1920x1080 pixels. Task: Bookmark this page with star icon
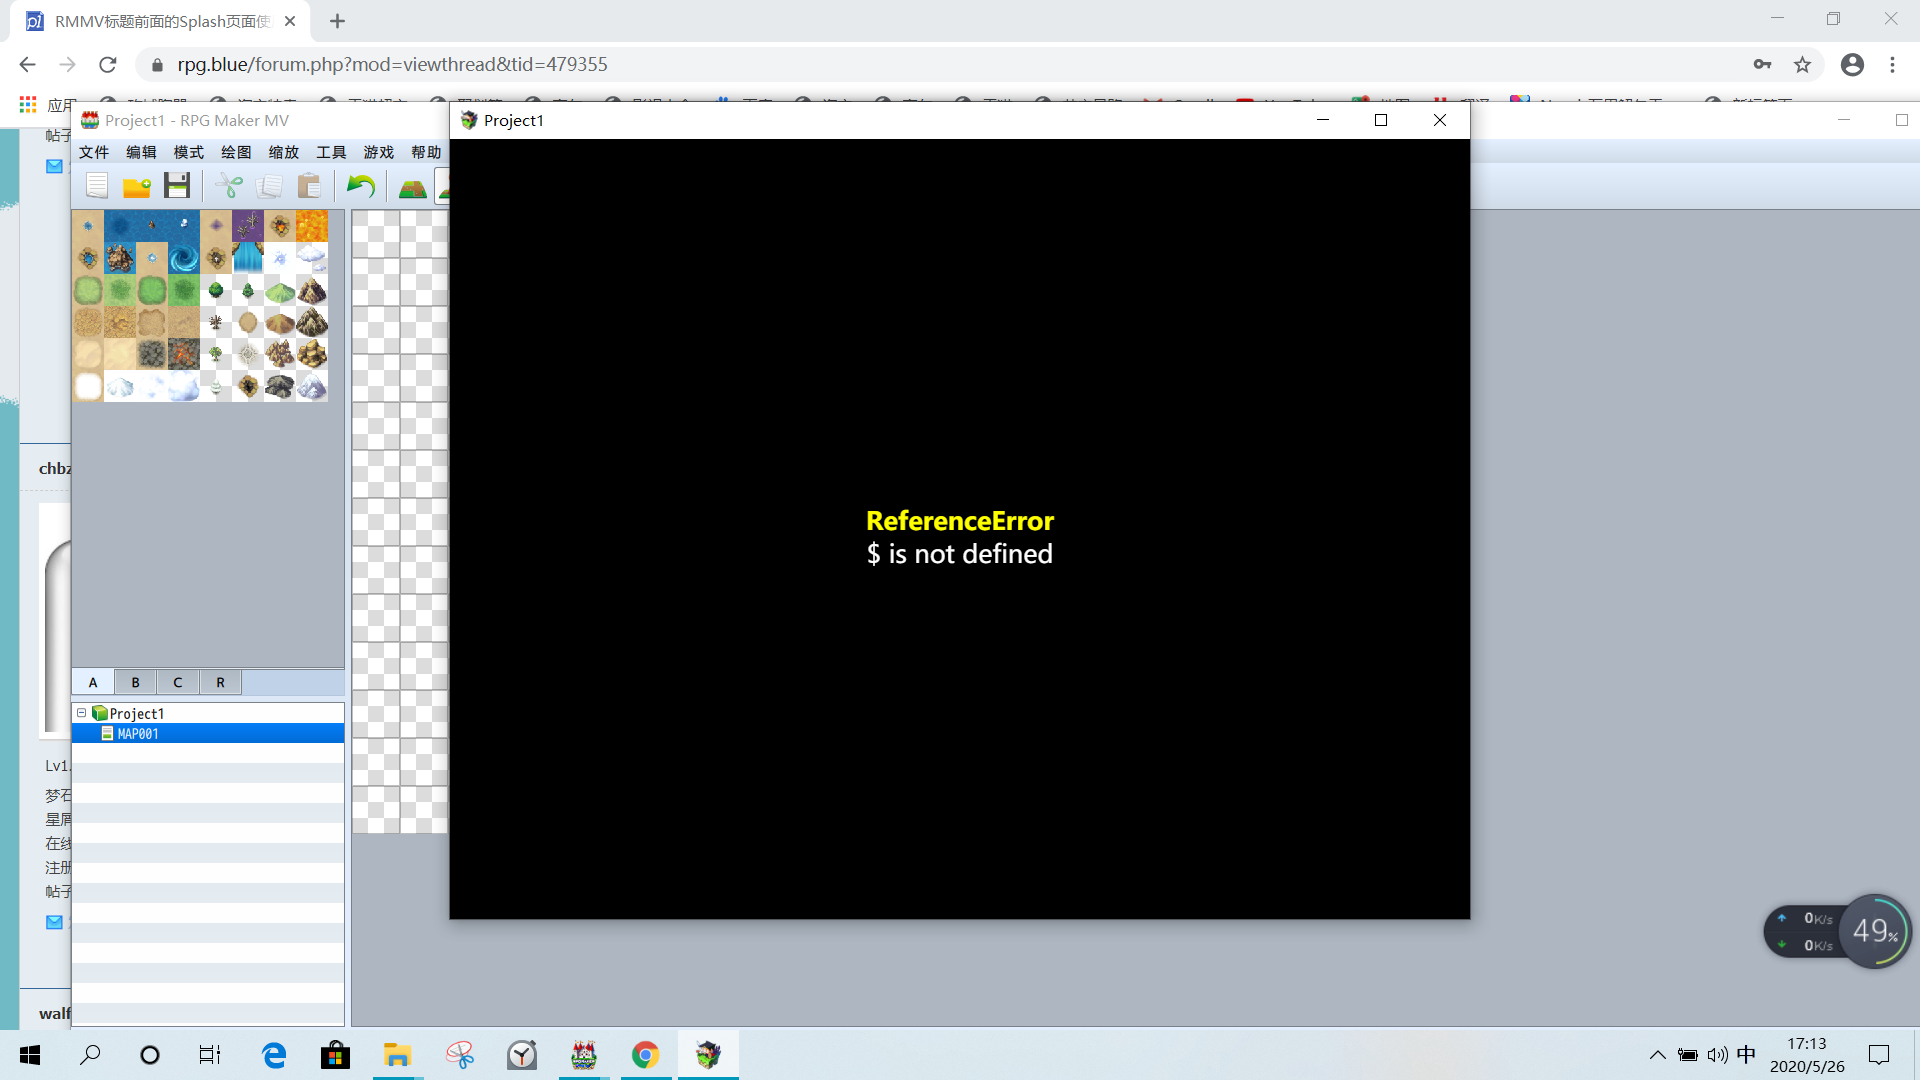(1802, 65)
